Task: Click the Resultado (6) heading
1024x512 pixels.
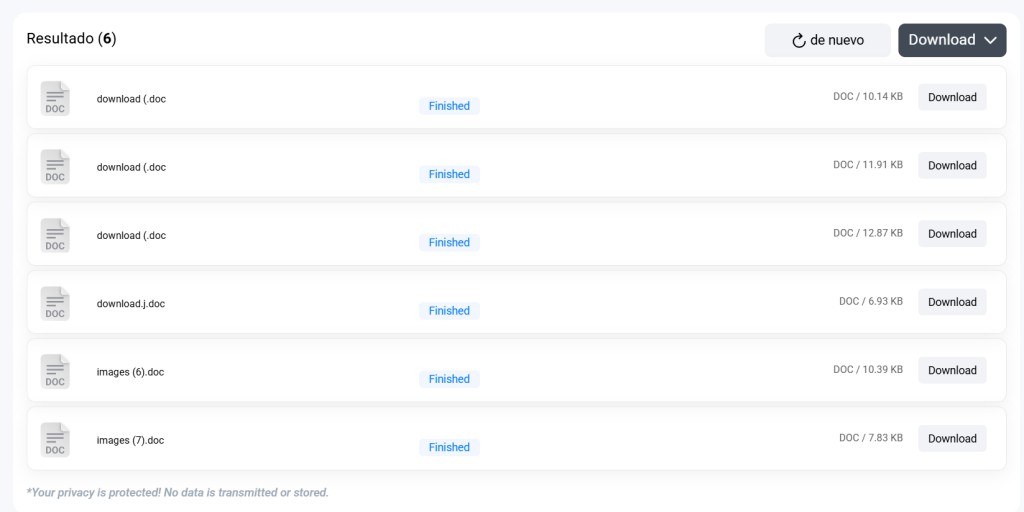Action: [x=71, y=39]
